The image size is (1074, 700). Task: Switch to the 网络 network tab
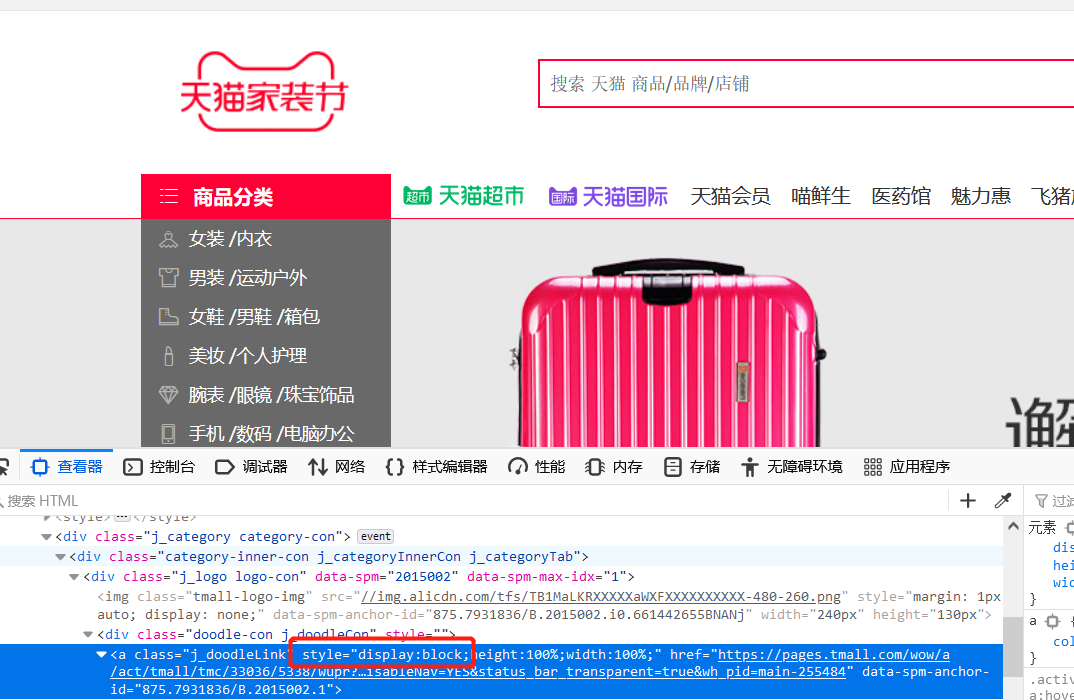coord(336,467)
